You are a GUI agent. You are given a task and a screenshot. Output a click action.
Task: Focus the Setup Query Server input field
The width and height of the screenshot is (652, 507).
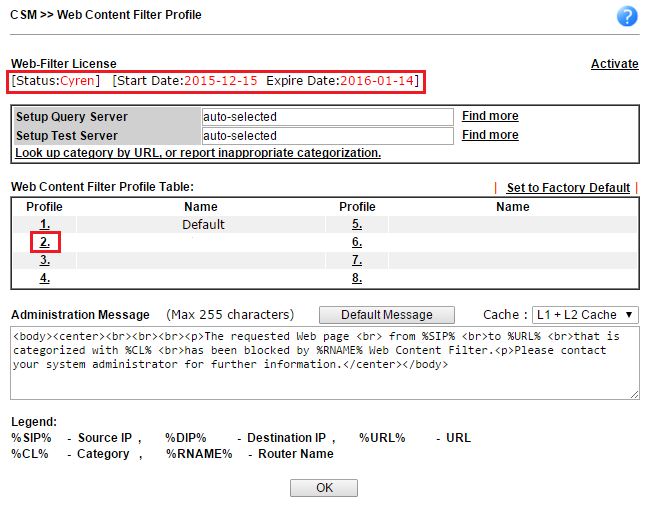[x=327, y=117]
